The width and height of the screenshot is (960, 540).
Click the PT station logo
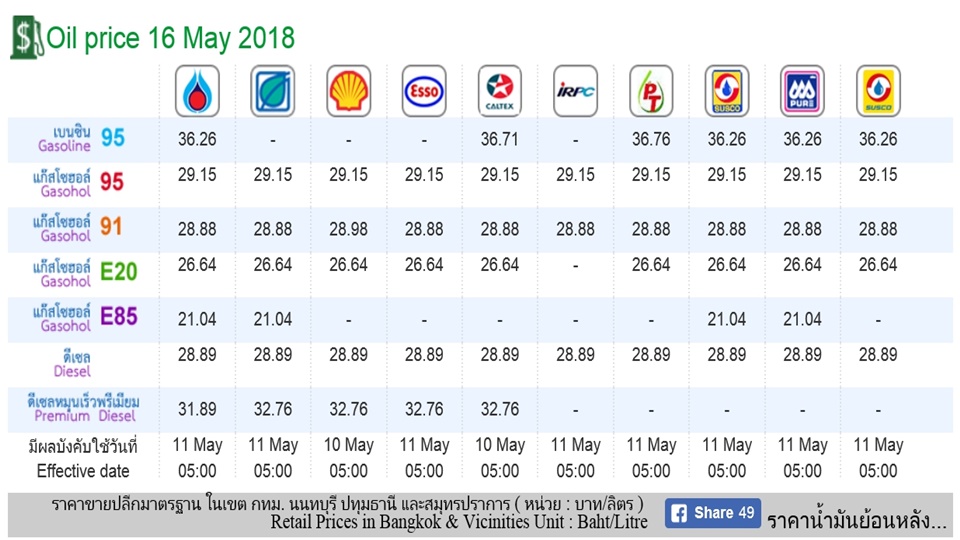tap(651, 91)
